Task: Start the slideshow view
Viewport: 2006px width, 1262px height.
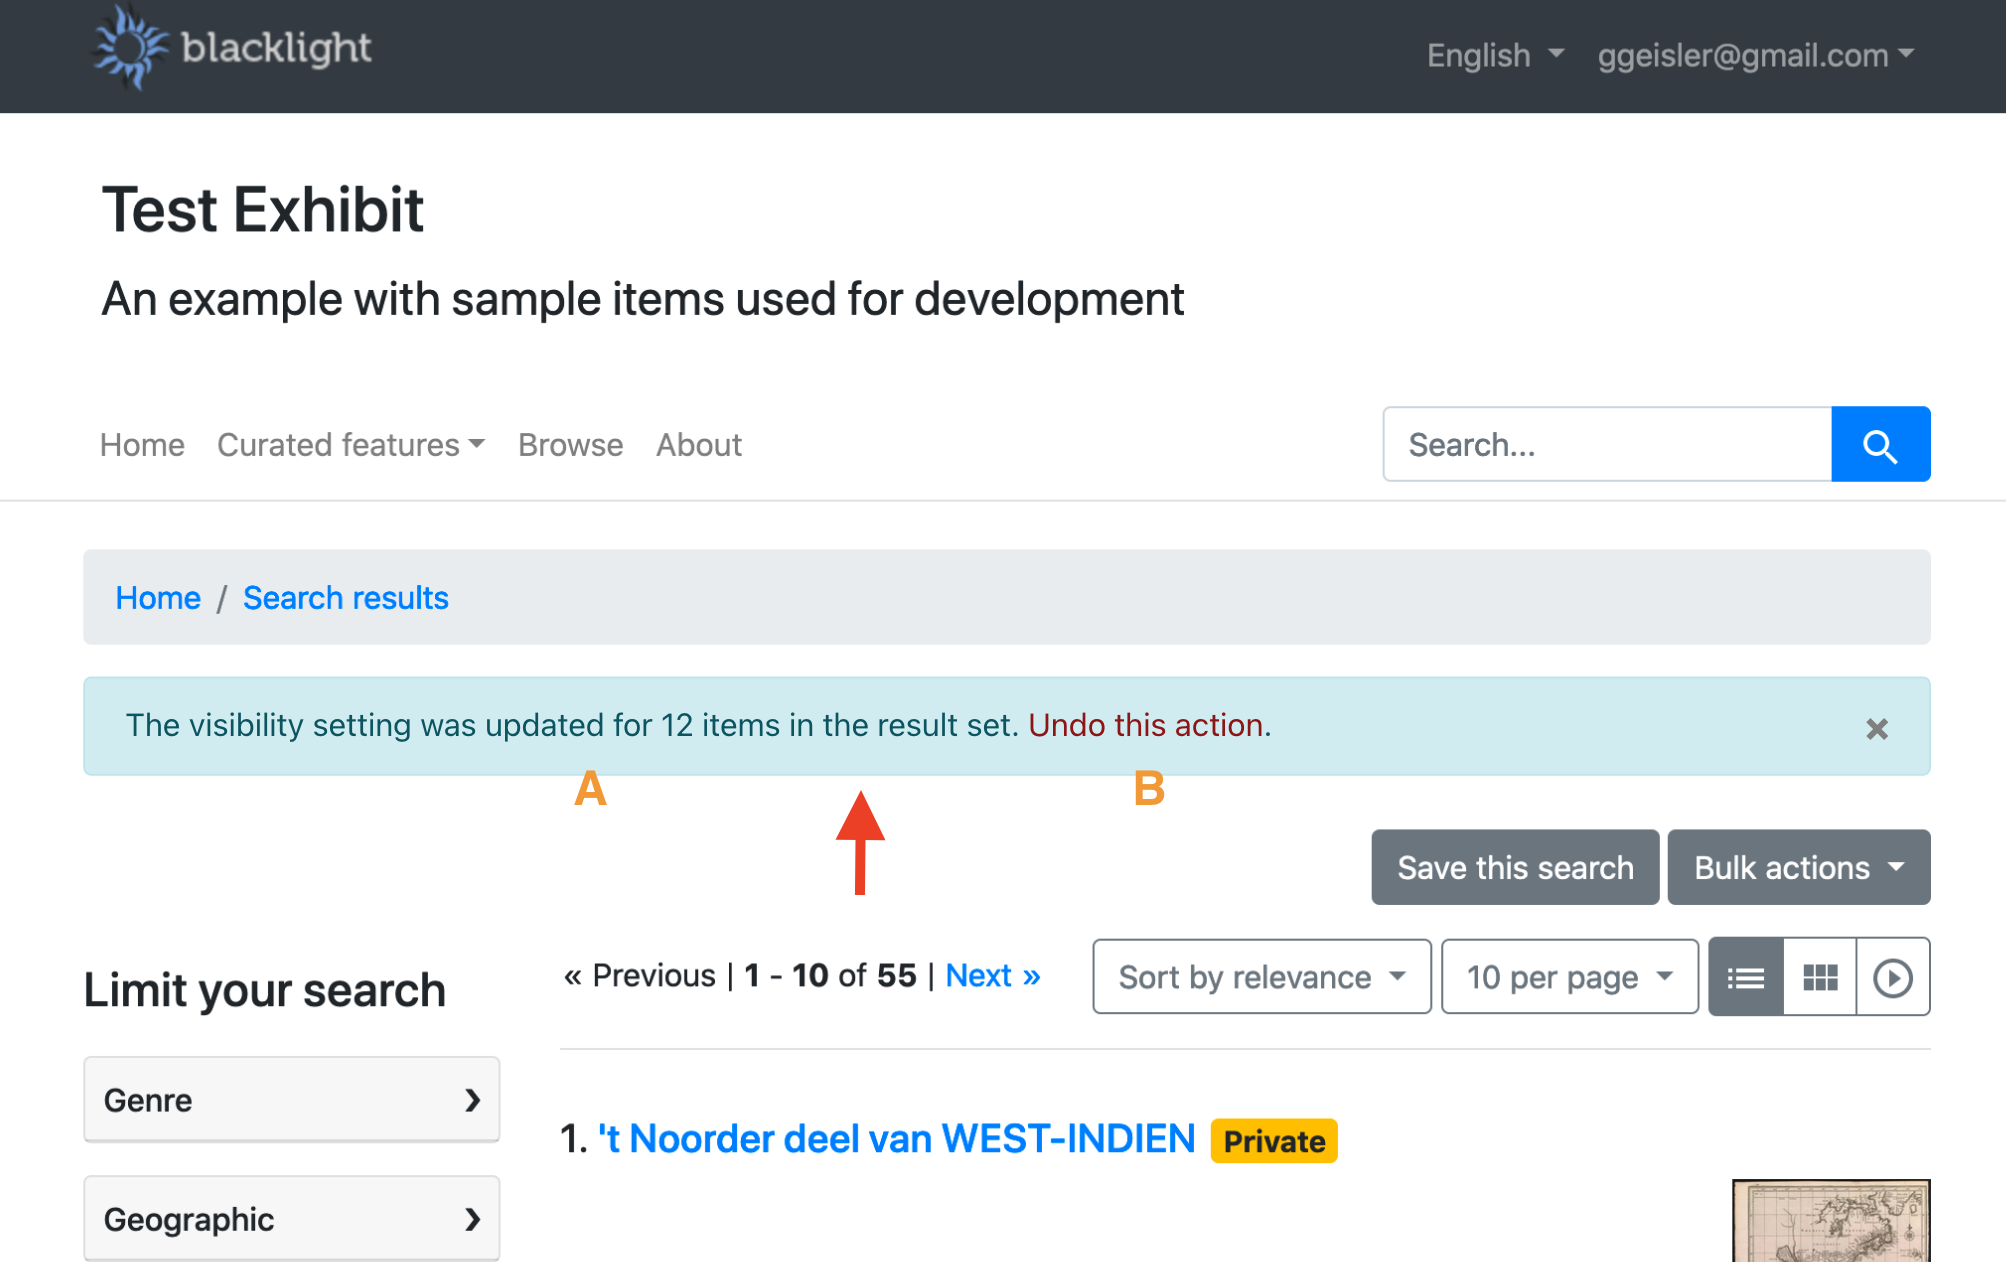Action: 1892,977
